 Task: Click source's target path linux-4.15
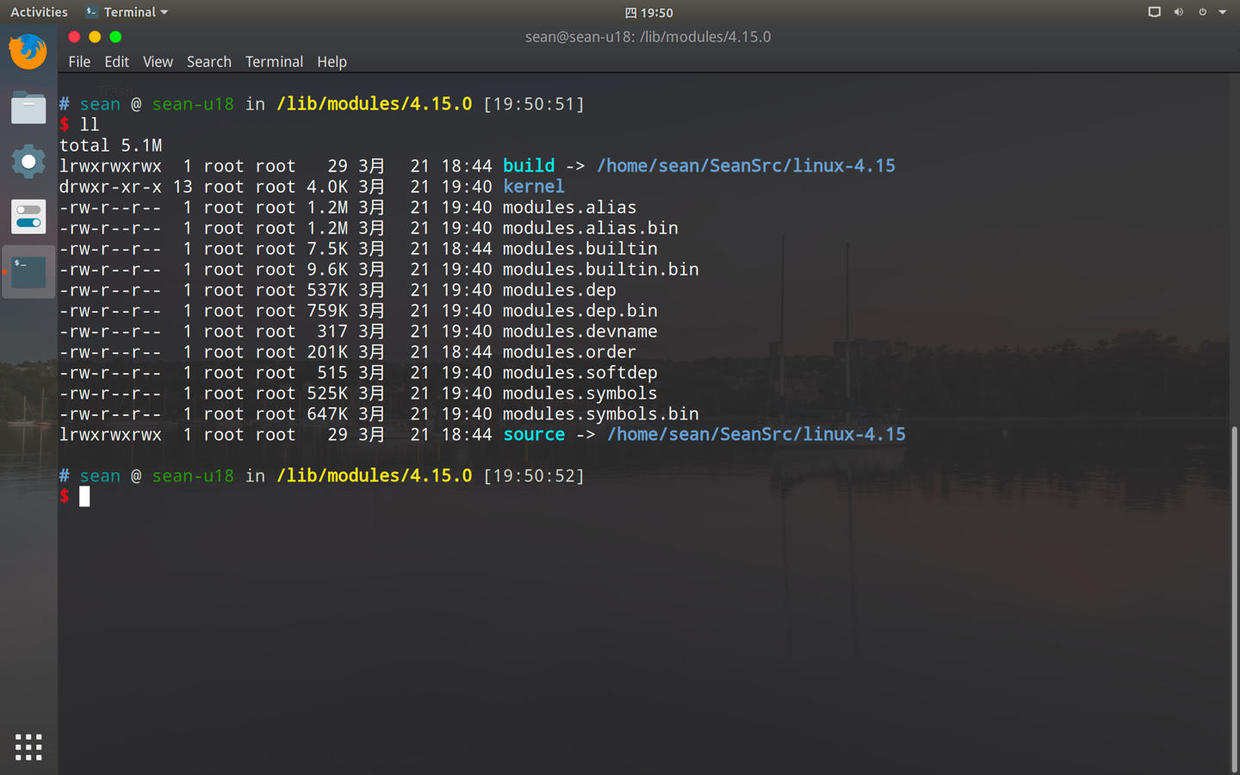[756, 434]
